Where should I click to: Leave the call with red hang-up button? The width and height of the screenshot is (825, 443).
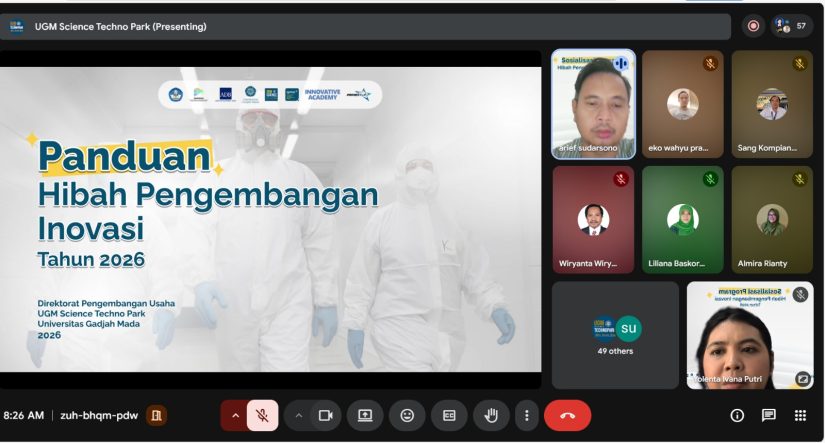(567, 415)
